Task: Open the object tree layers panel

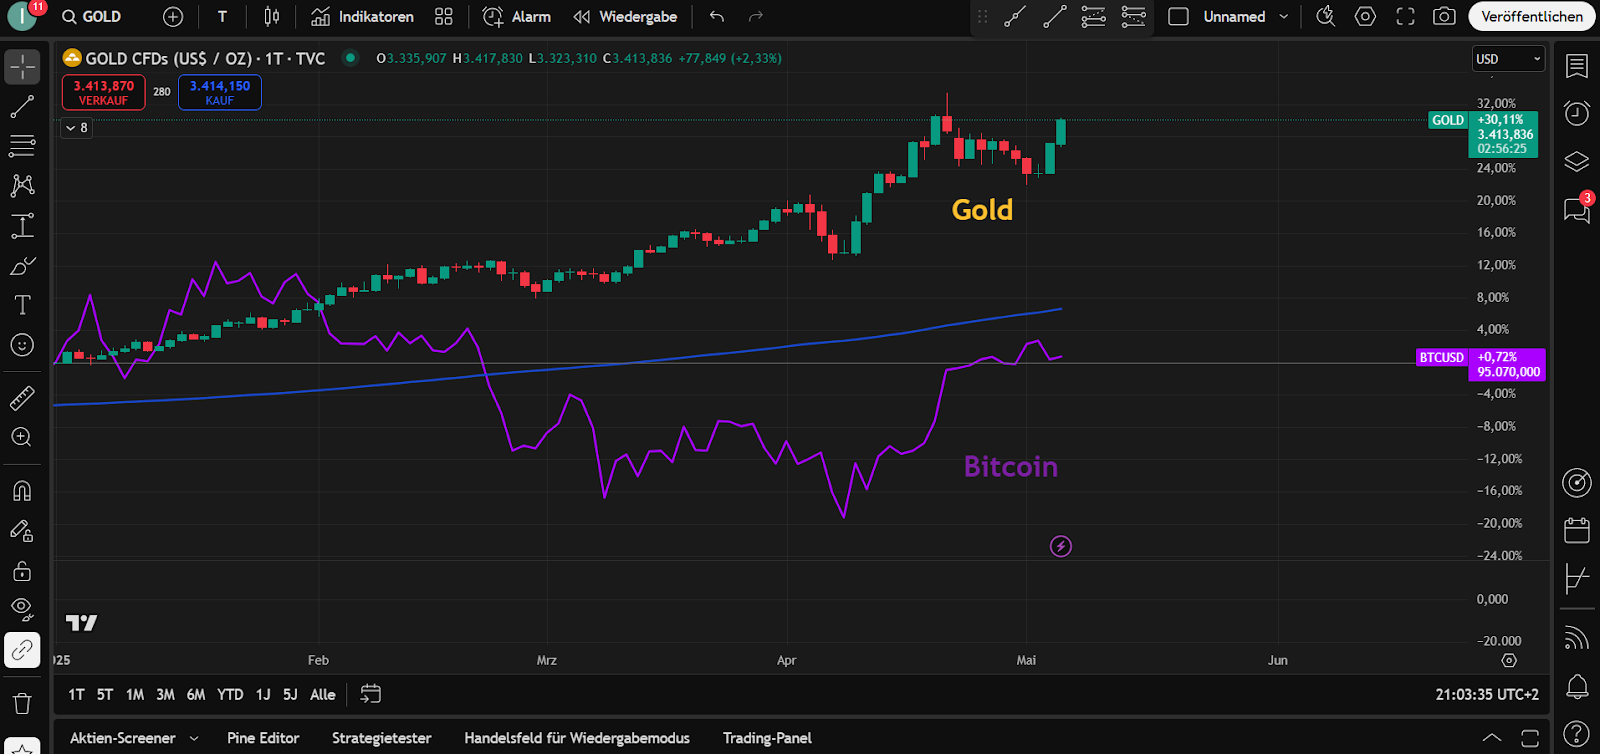Action: click(x=1577, y=161)
